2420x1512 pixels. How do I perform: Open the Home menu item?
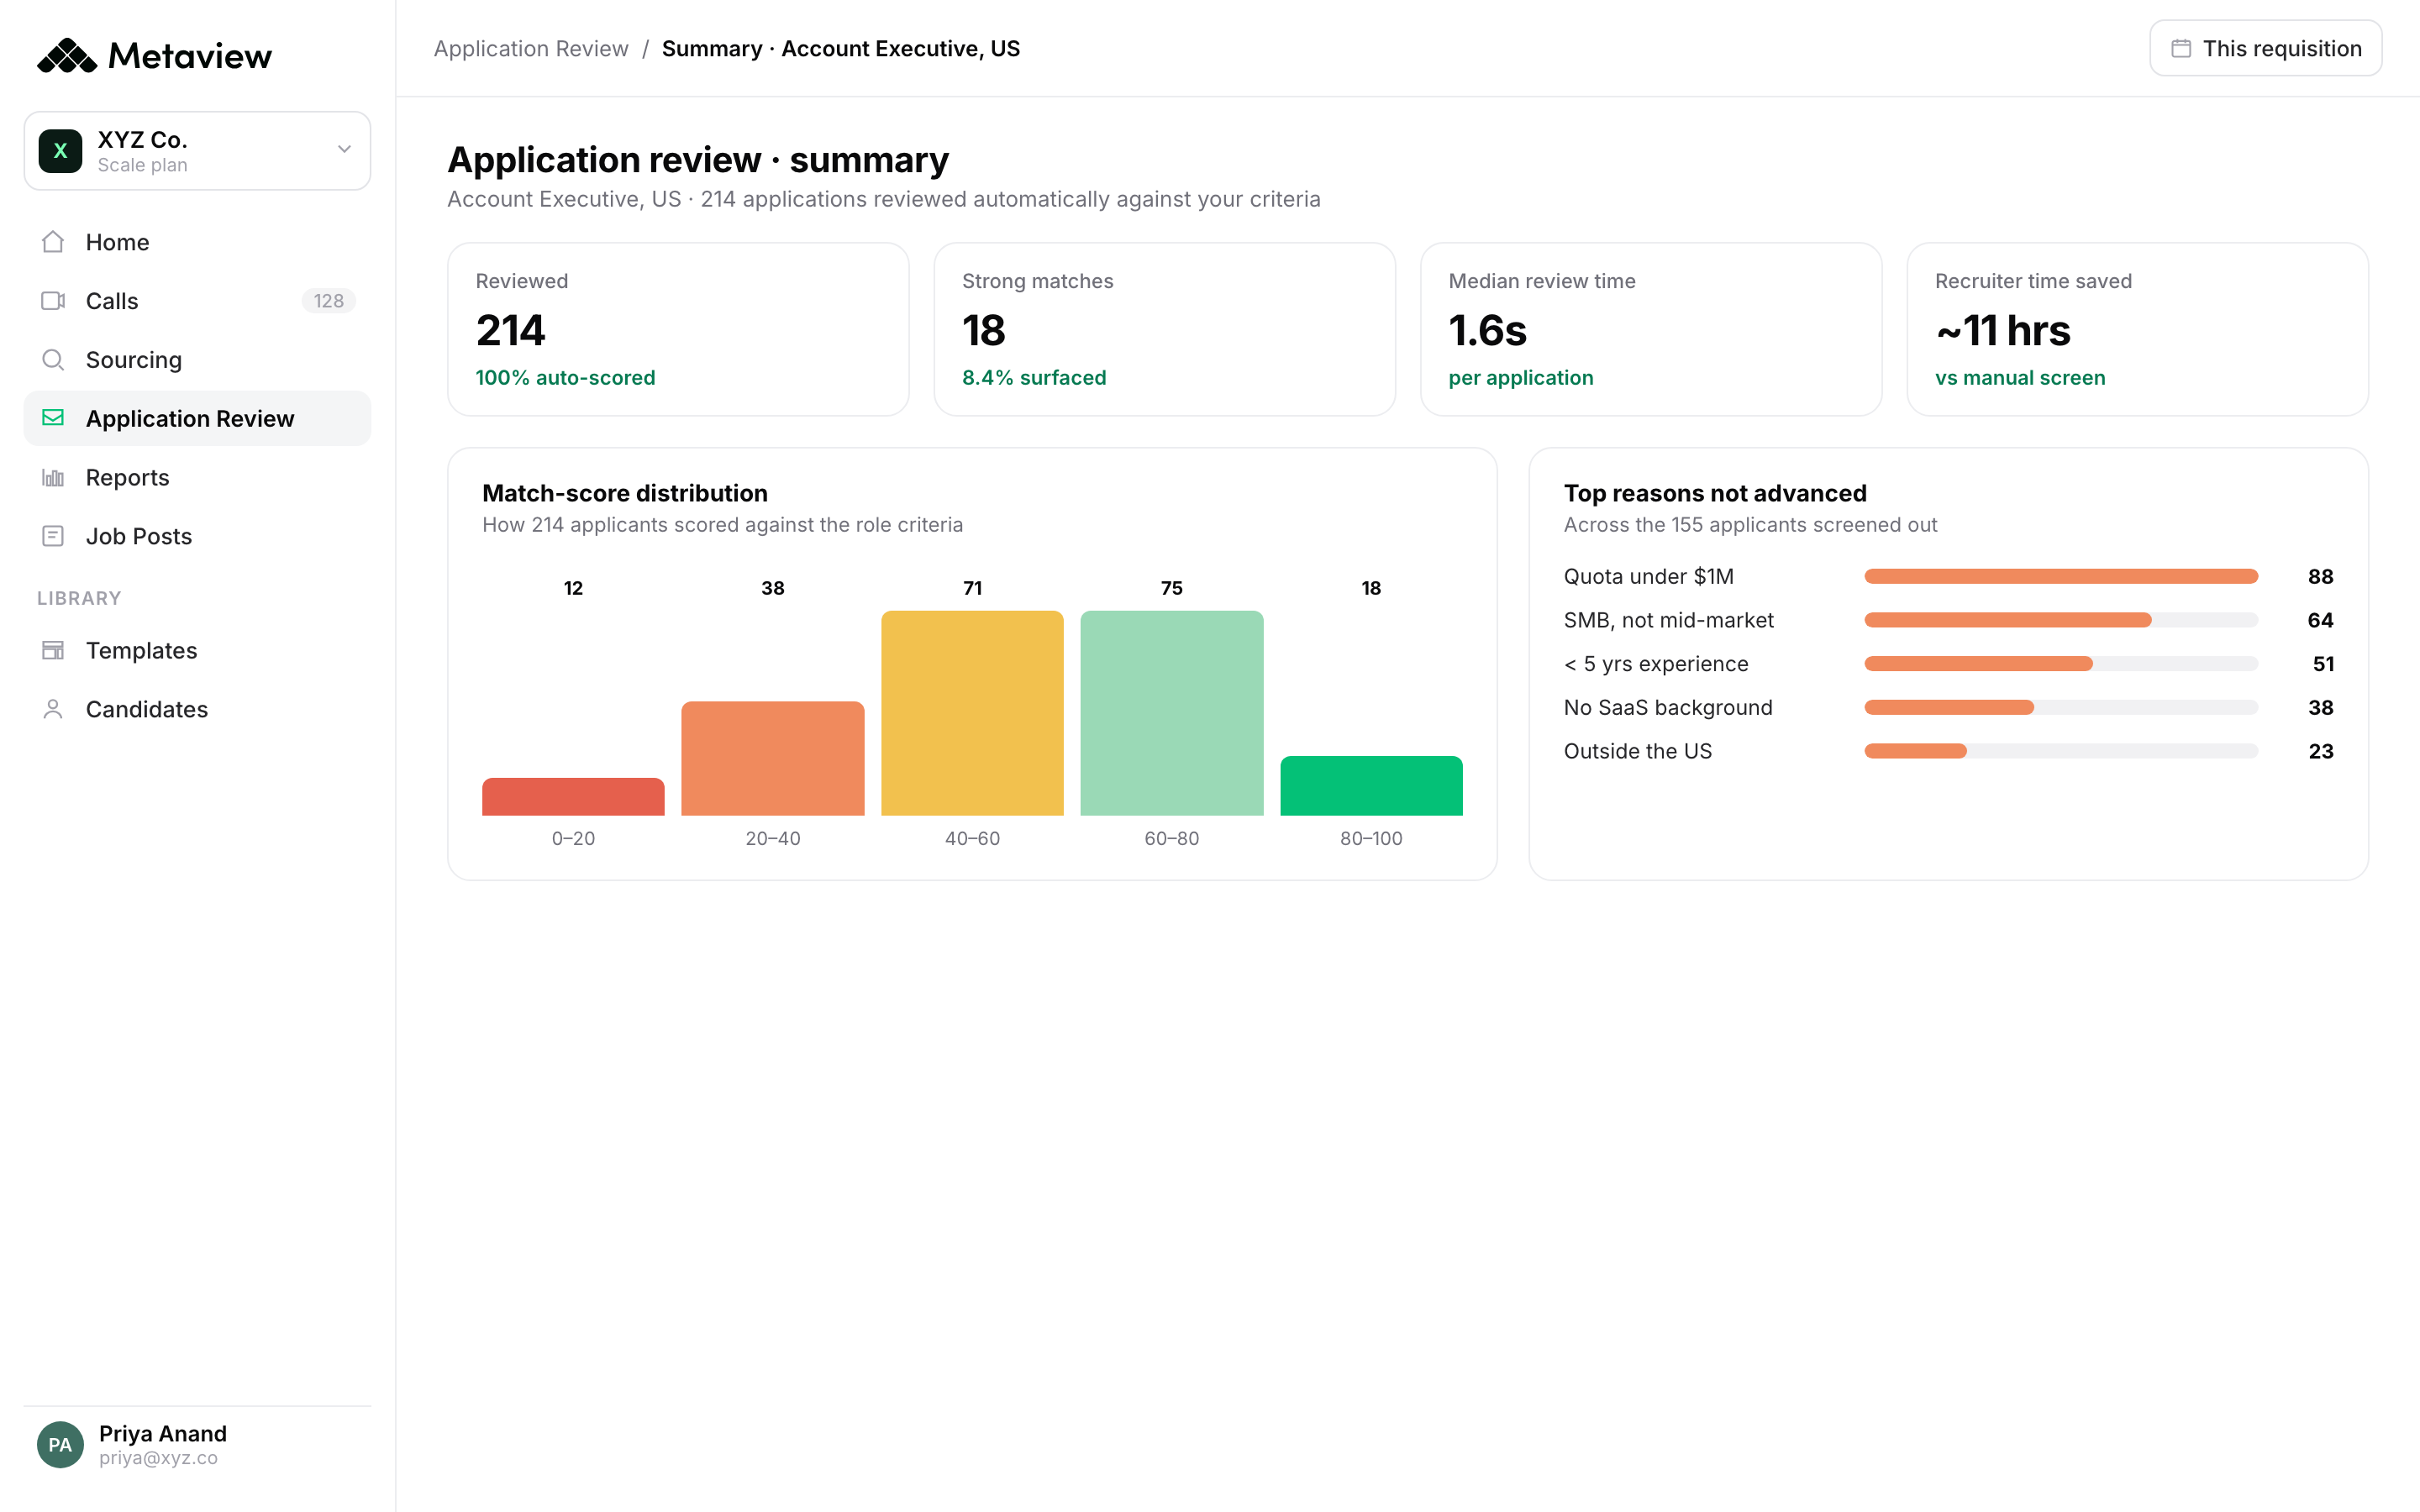pos(197,242)
